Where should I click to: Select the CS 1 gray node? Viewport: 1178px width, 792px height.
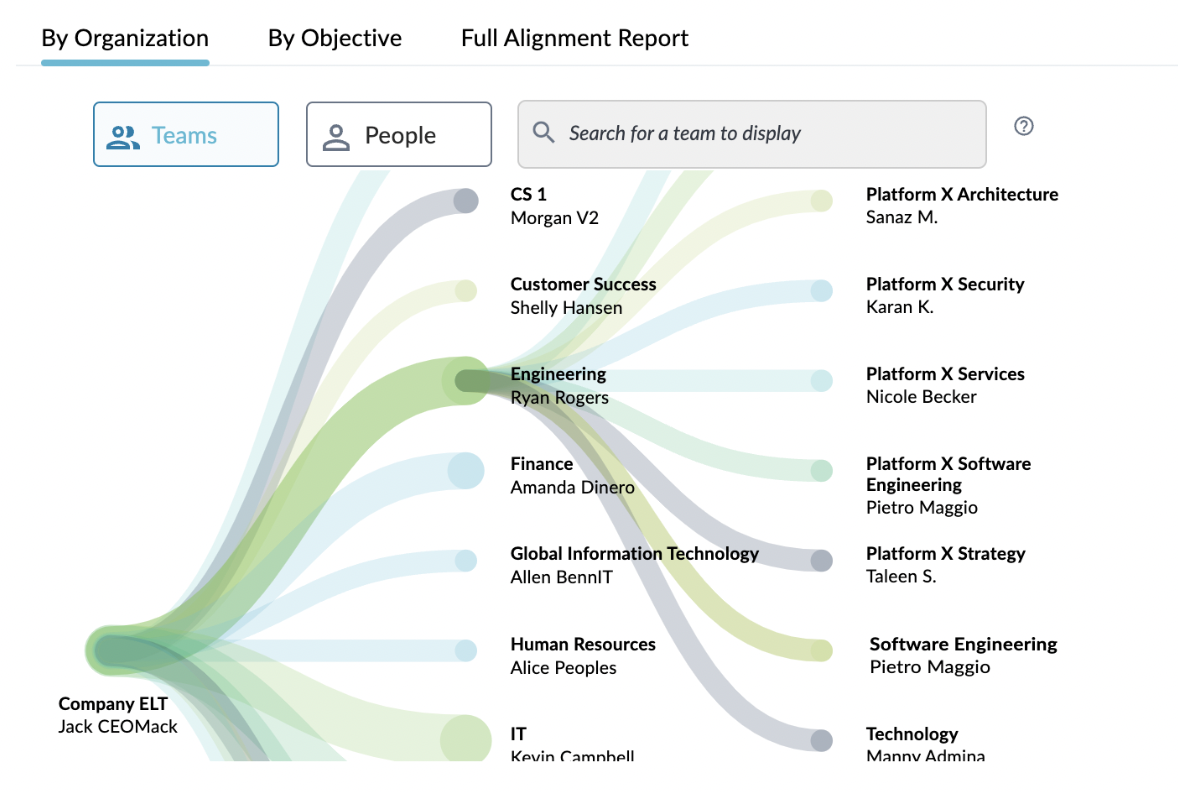coord(466,201)
